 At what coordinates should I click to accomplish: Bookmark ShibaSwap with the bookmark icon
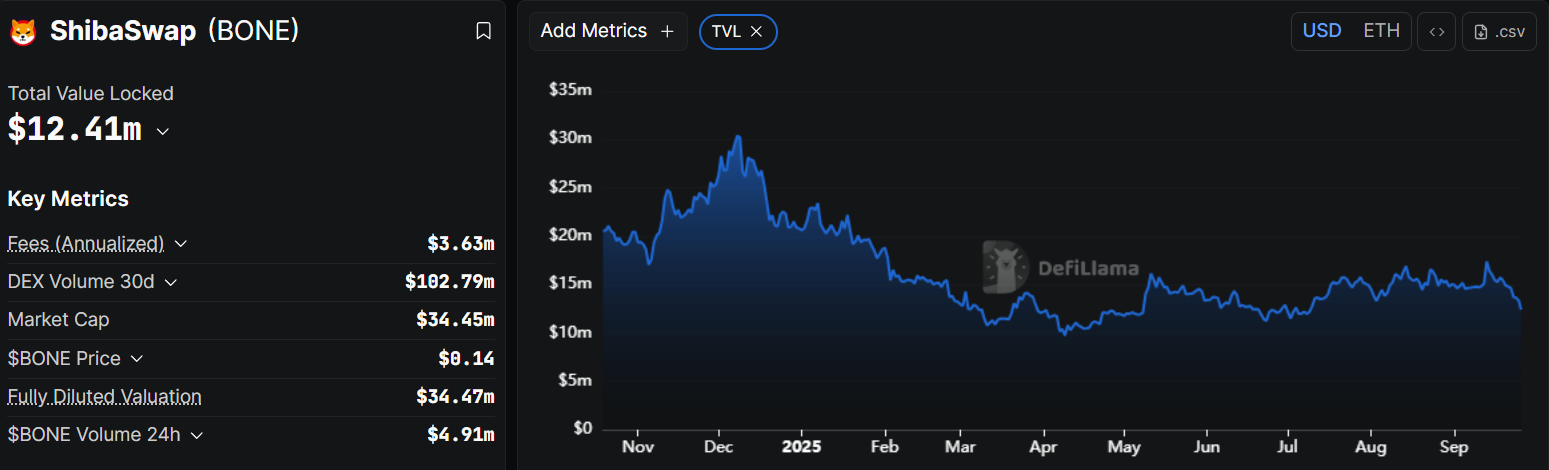483,32
